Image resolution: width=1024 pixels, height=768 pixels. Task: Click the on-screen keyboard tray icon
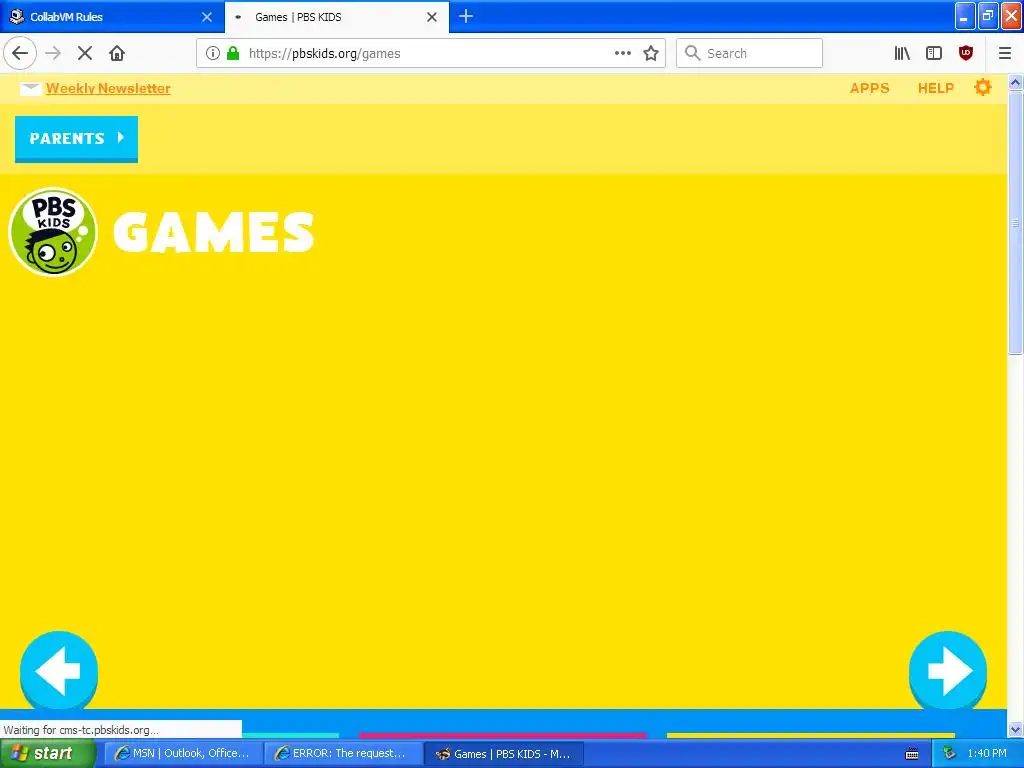pos(912,754)
